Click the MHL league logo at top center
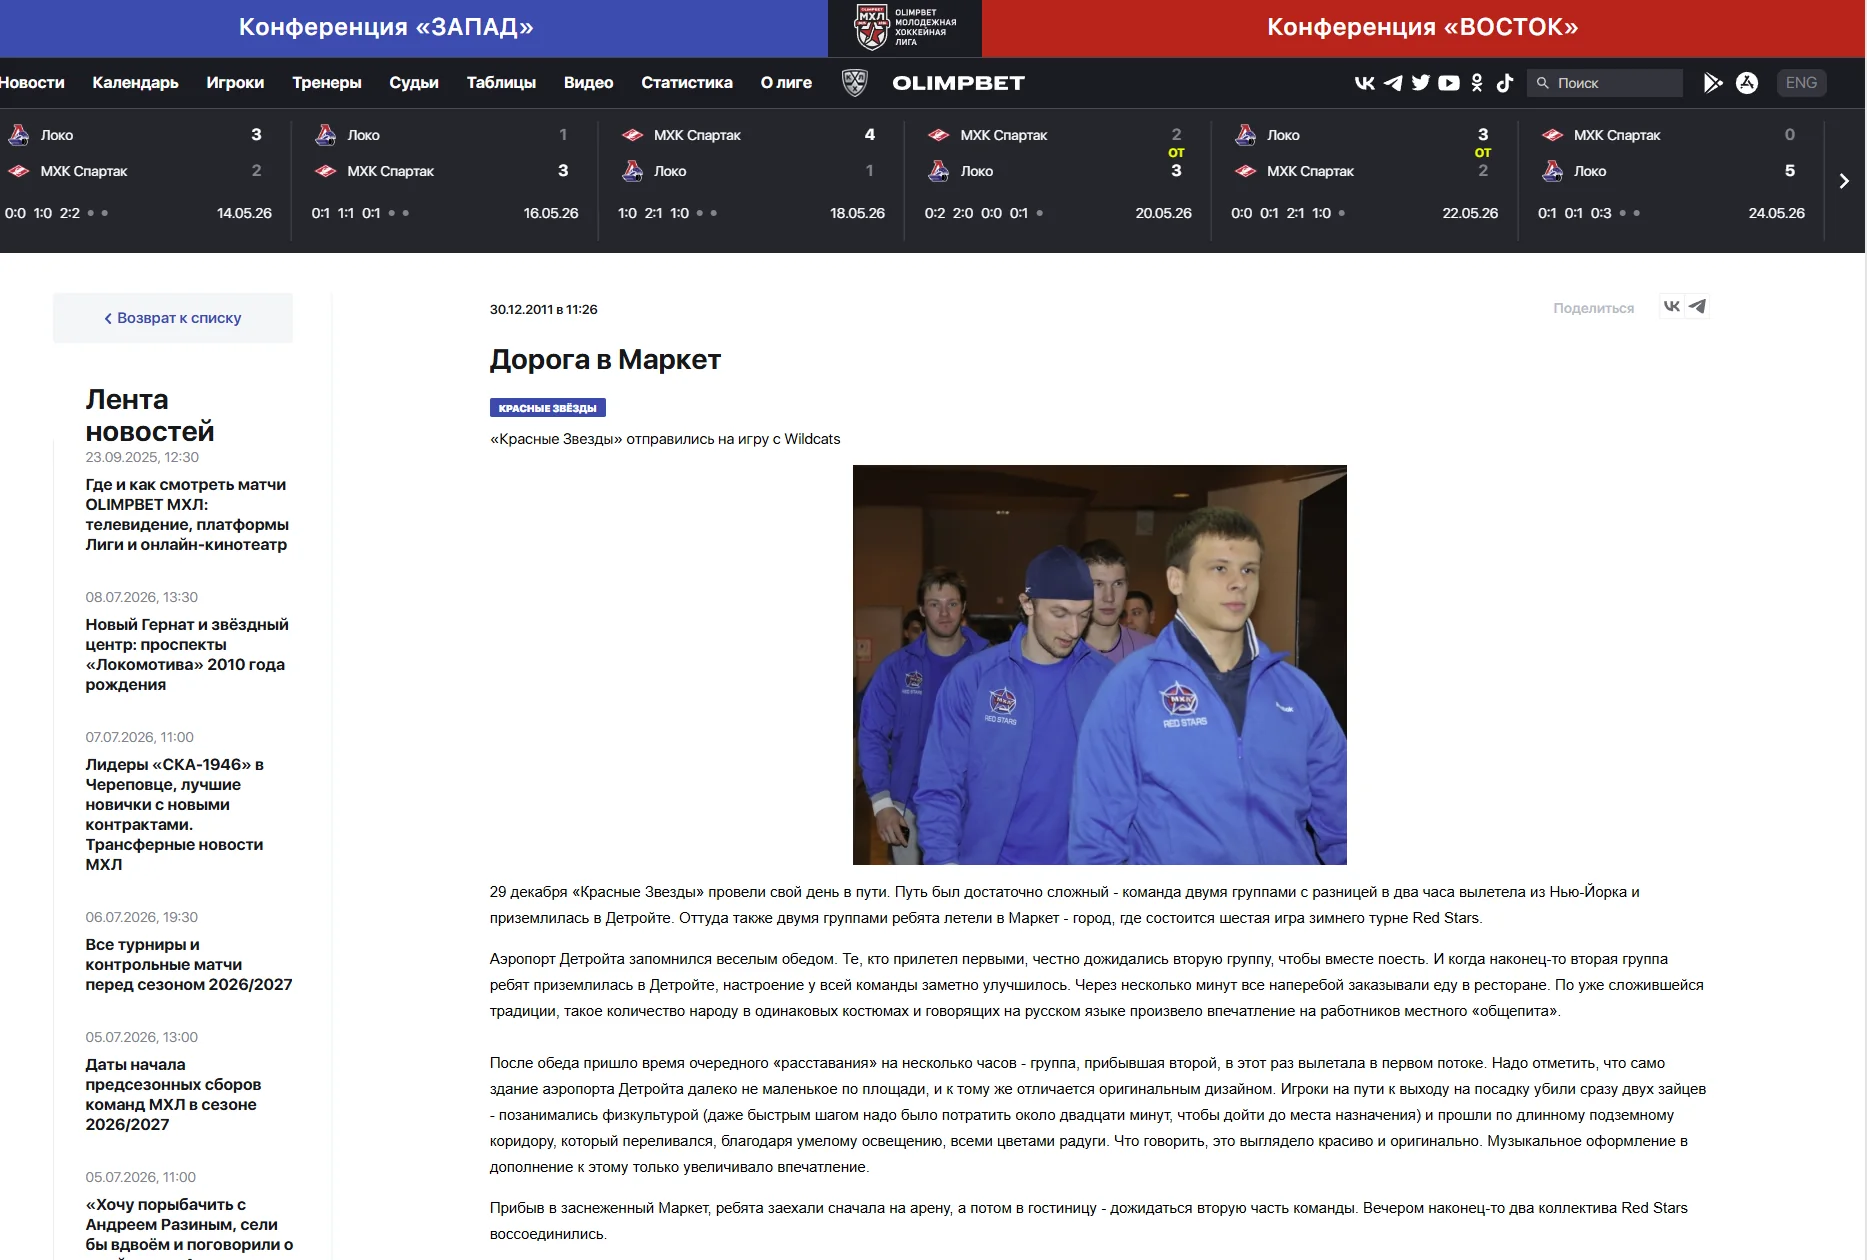1867x1260 pixels. pos(905,28)
